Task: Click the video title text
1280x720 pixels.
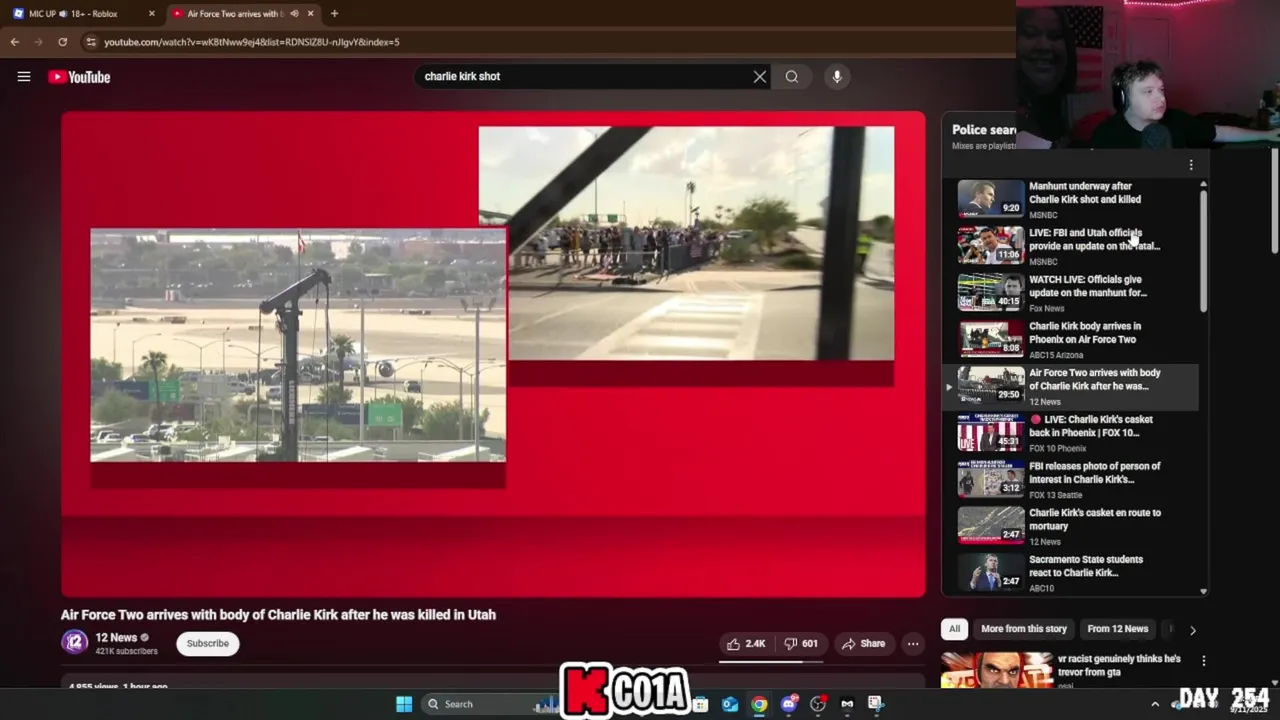Action: coord(278,615)
